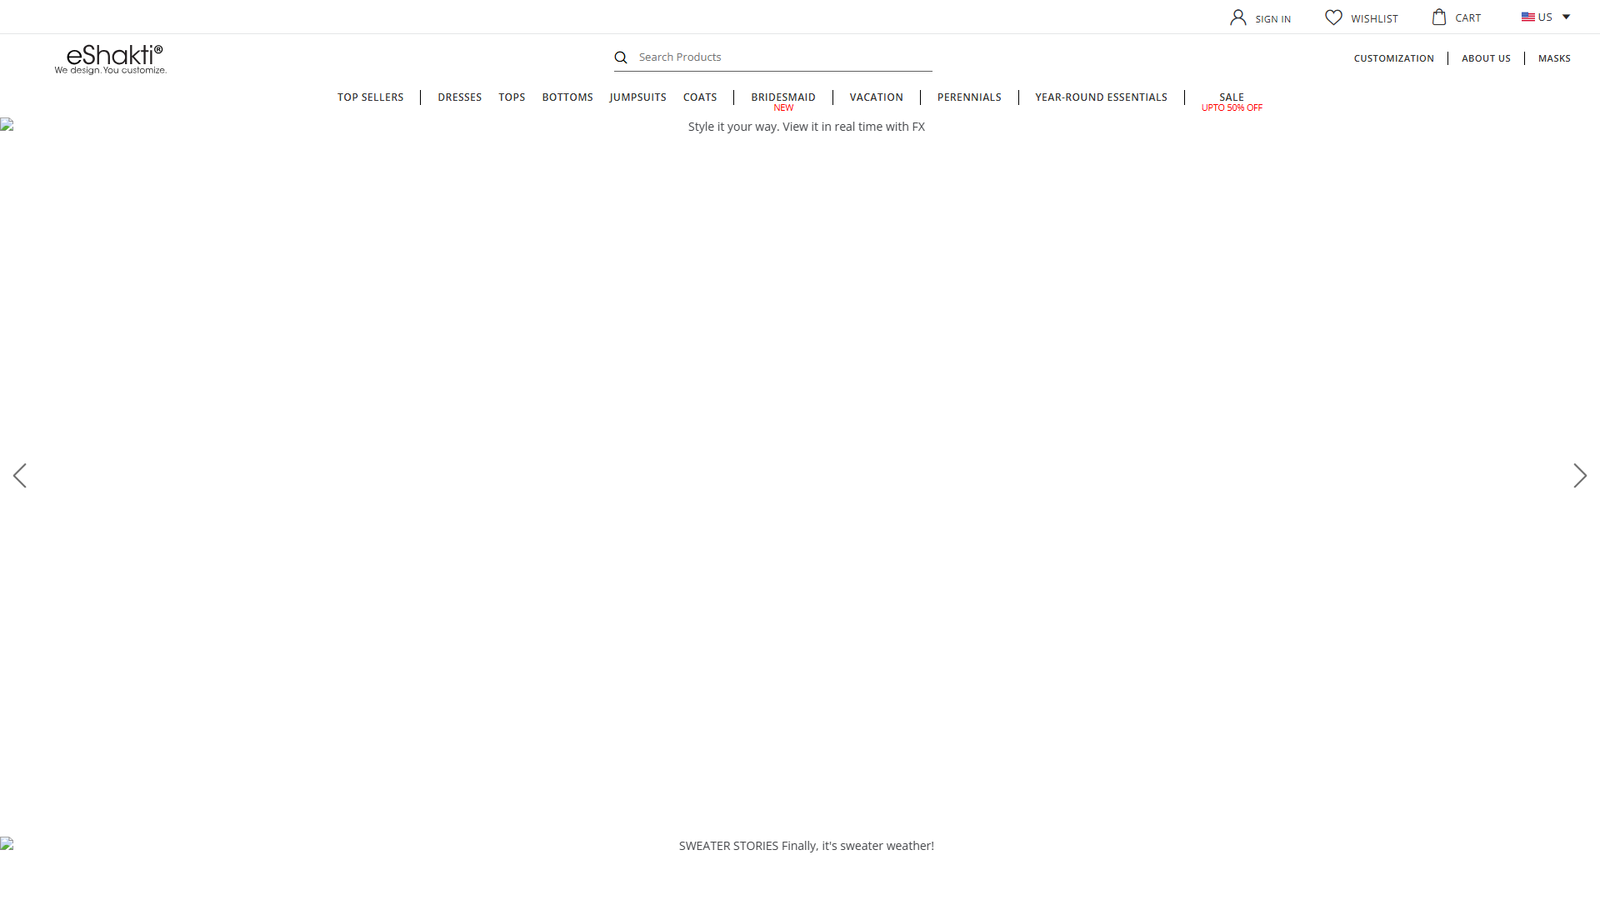
Task: Click the Sign In user icon
Action: pyautogui.click(x=1238, y=17)
